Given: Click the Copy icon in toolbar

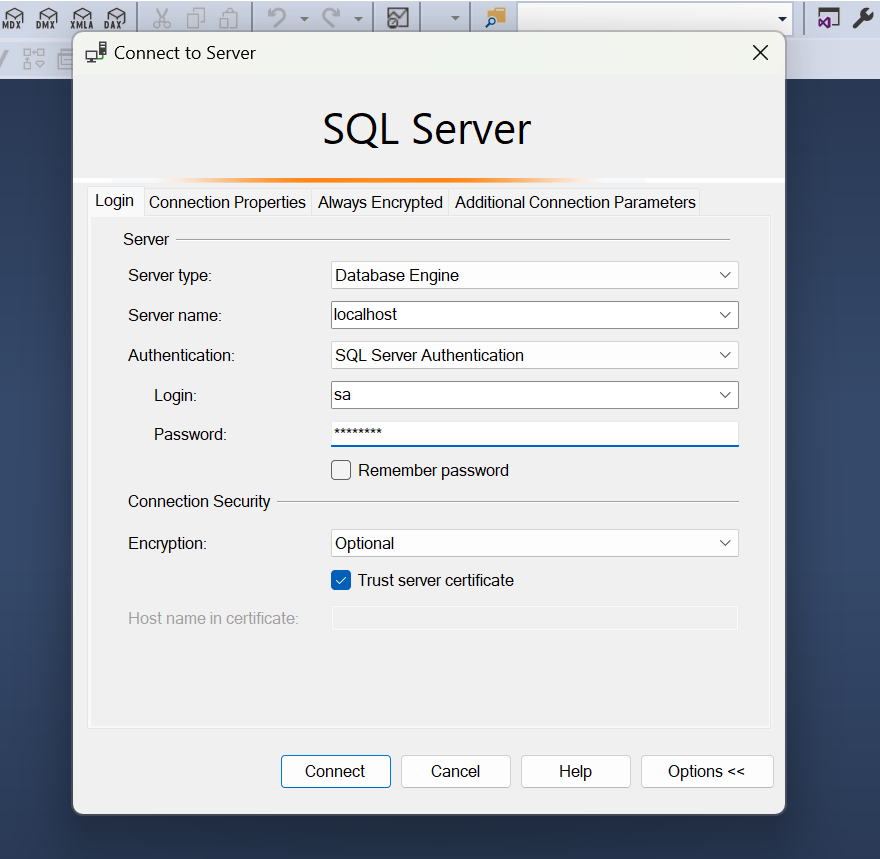Looking at the screenshot, I should [x=195, y=18].
